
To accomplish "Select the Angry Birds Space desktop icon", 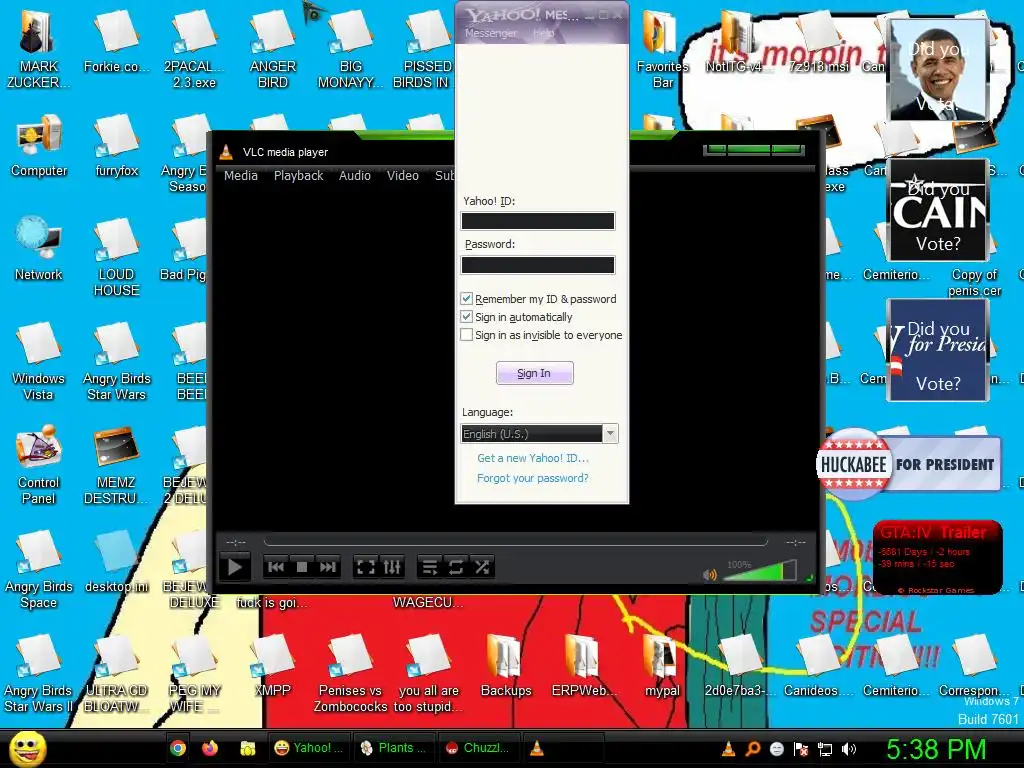I will click(x=39, y=569).
